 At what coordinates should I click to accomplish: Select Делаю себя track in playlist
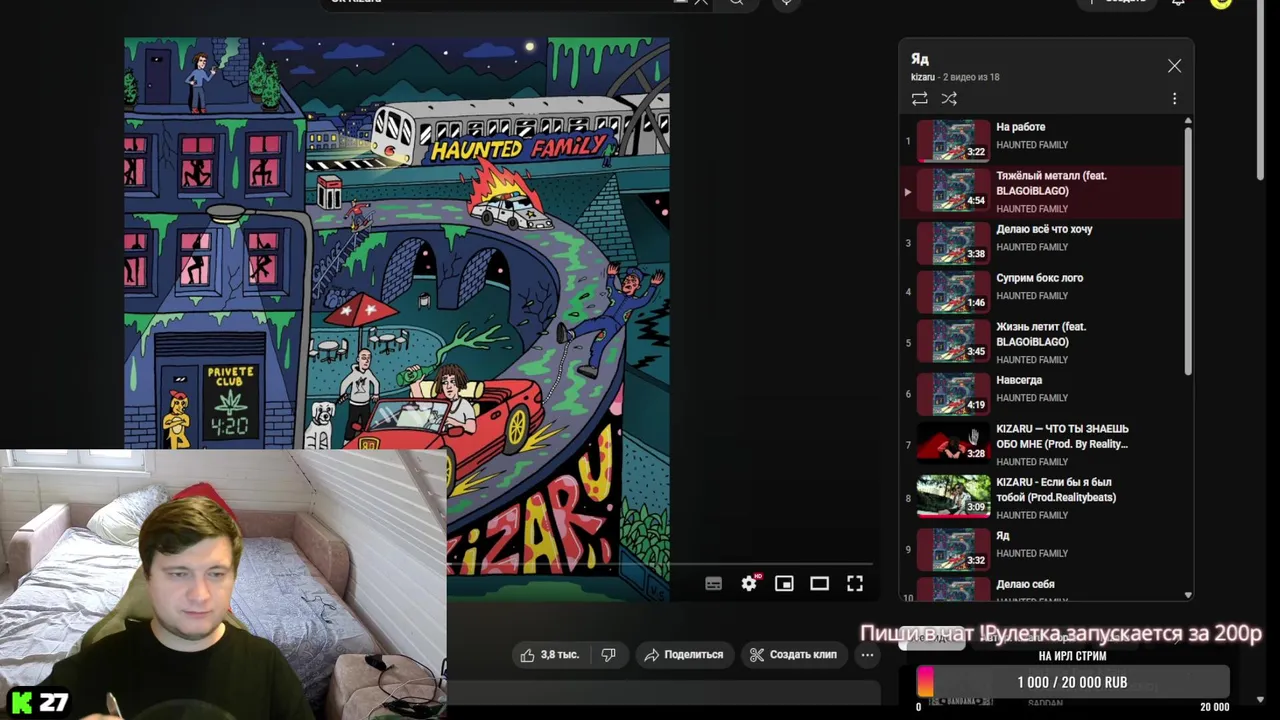tap(1041, 589)
